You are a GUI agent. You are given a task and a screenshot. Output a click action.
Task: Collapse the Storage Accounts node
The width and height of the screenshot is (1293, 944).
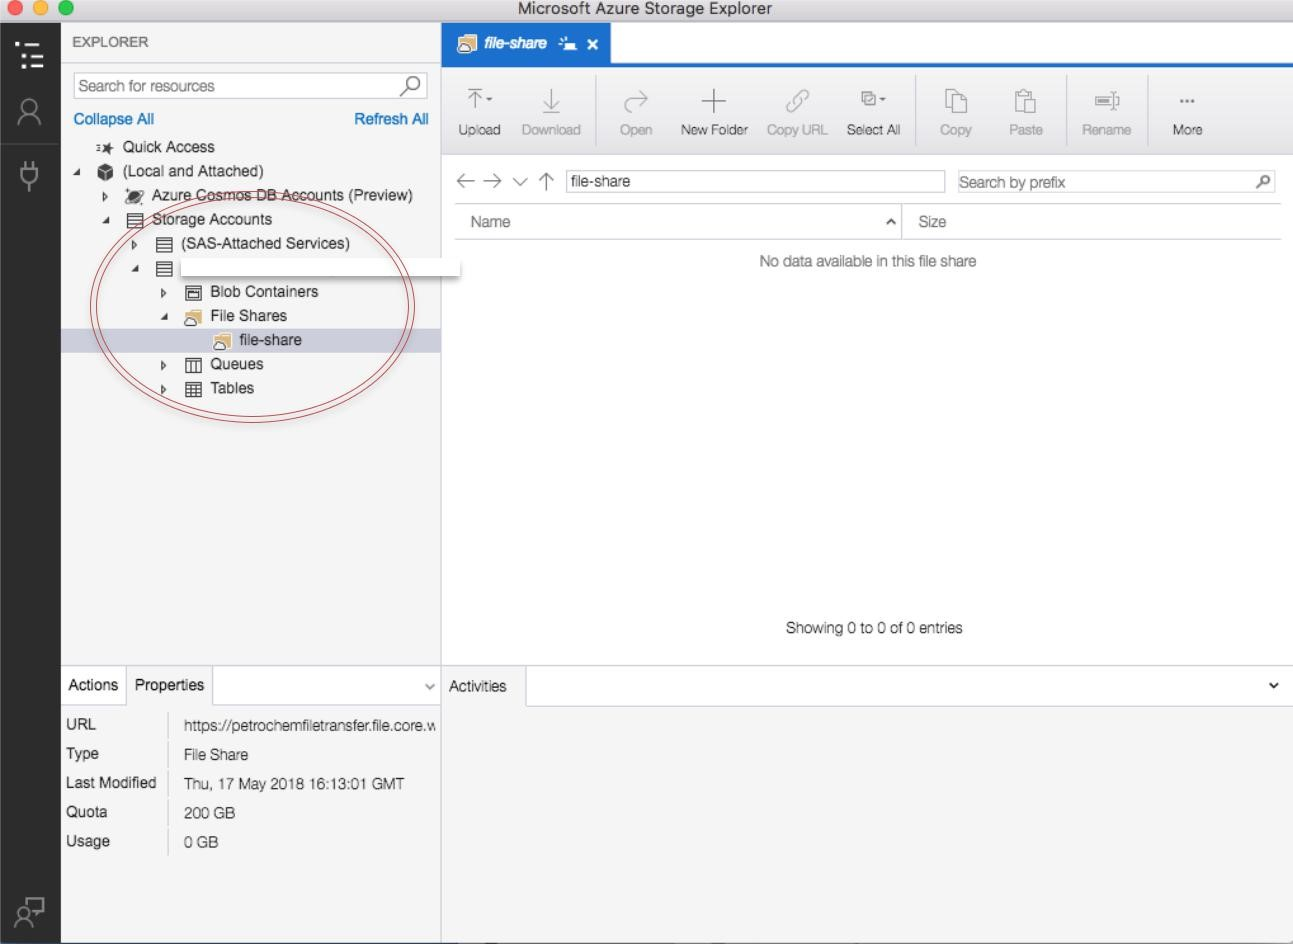point(106,220)
